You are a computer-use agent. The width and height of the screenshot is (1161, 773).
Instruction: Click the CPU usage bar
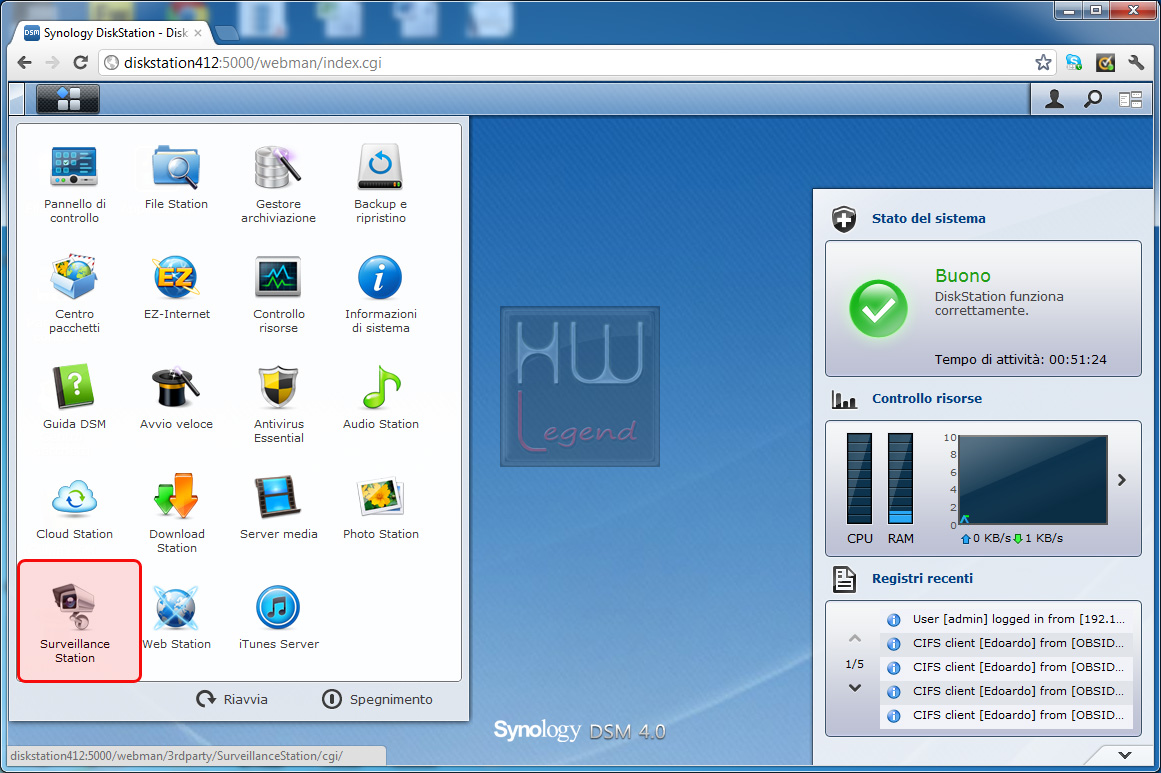pos(859,478)
